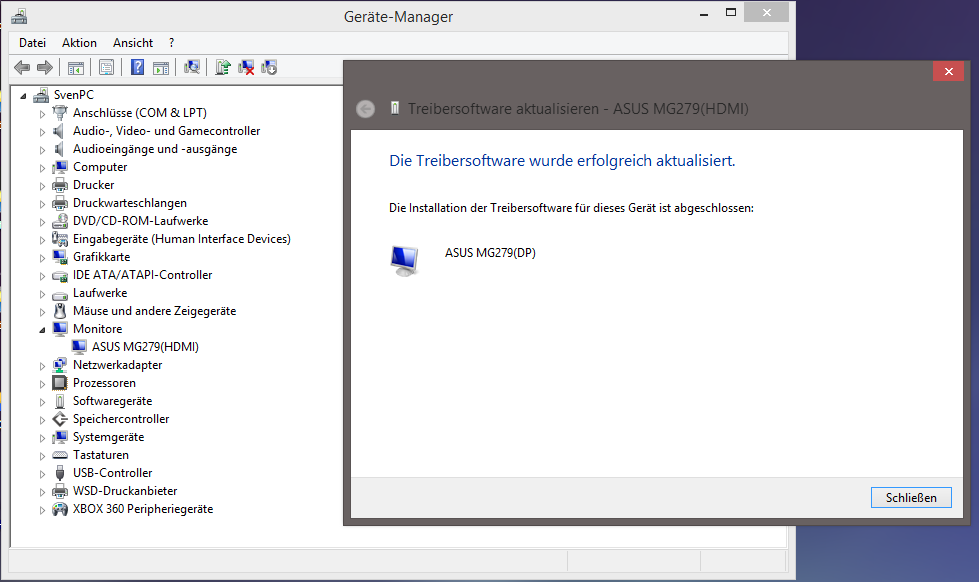Select ASUS MG279(HDMI) under Monitore
Screen dimensions: 979x582
[x=145, y=347]
